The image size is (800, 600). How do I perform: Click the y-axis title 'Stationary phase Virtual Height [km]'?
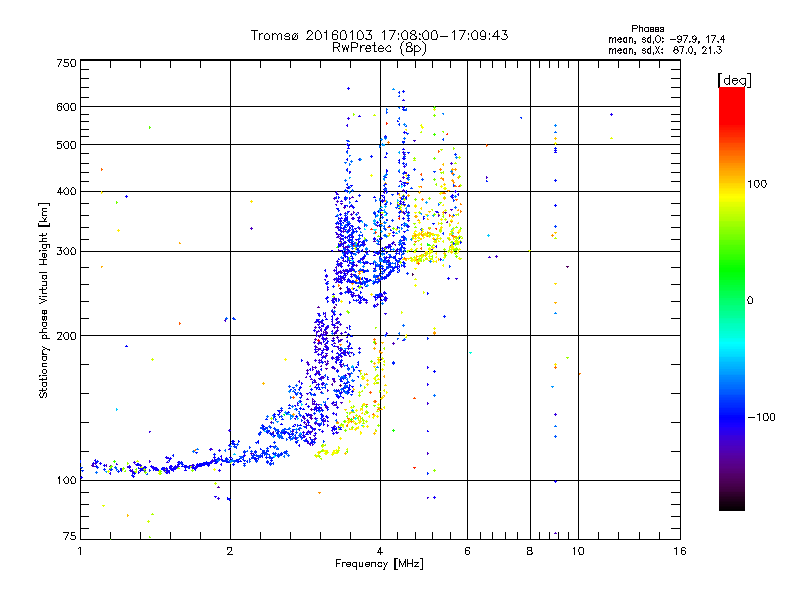coord(43,300)
